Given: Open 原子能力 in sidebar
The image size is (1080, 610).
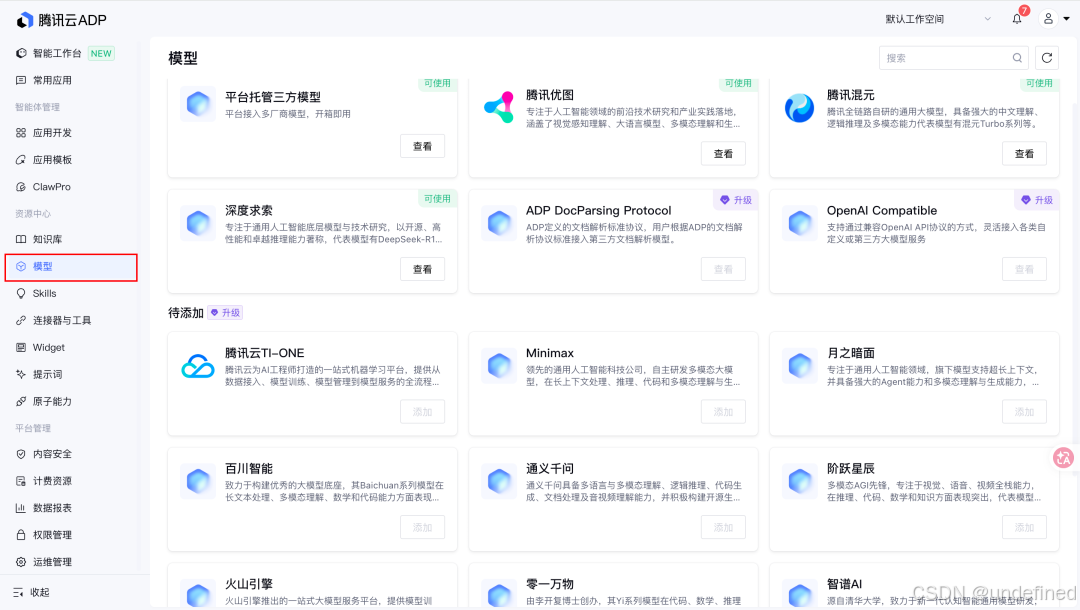Looking at the screenshot, I should point(71,401).
